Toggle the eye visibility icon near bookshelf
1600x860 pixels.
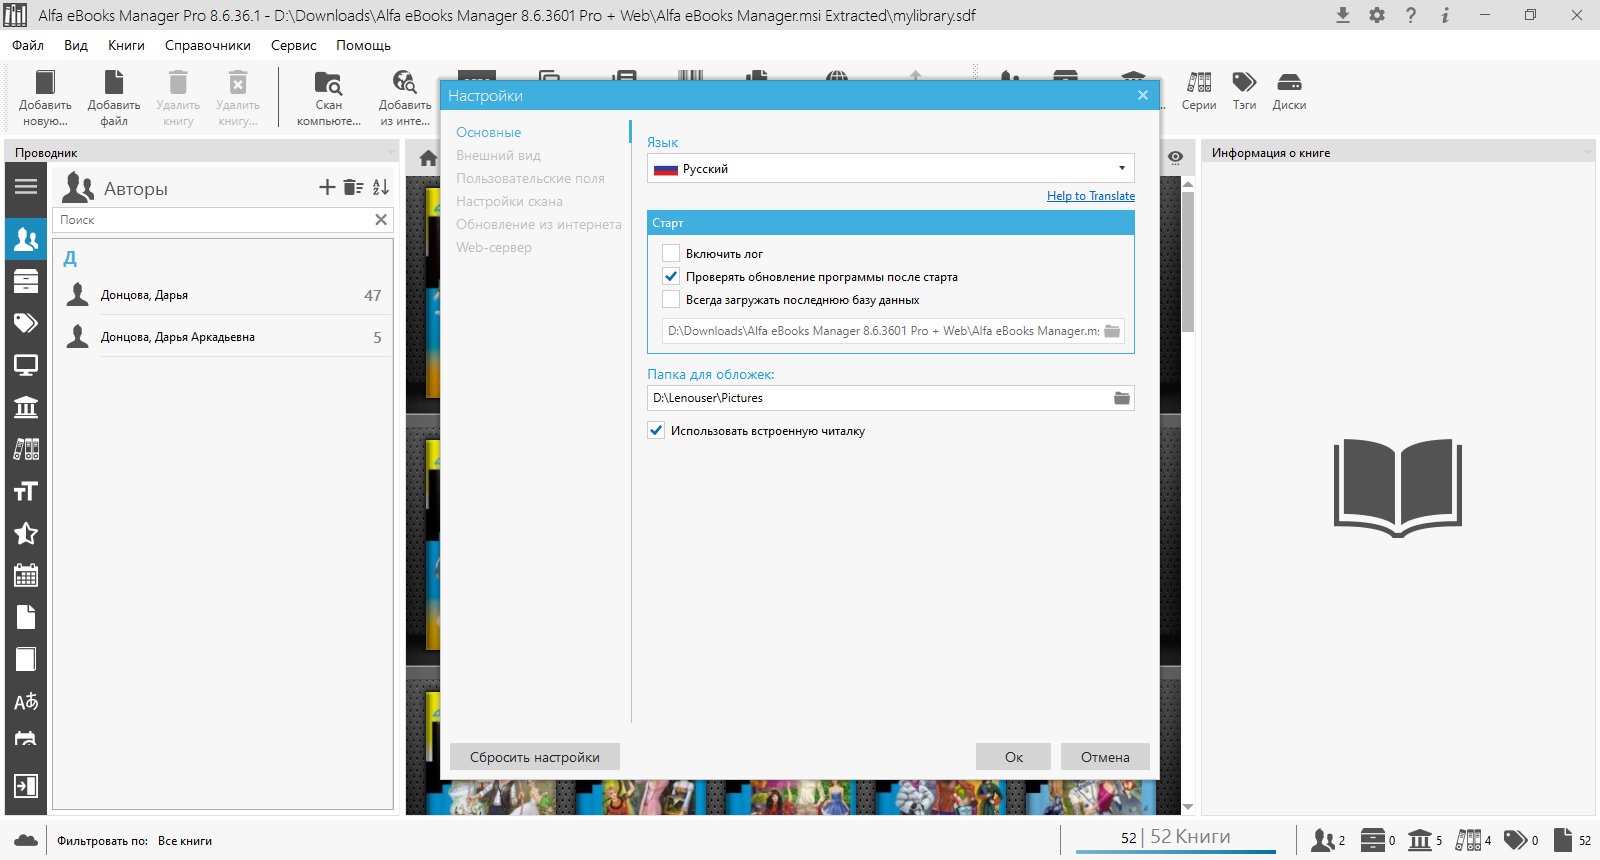[x=1176, y=157]
